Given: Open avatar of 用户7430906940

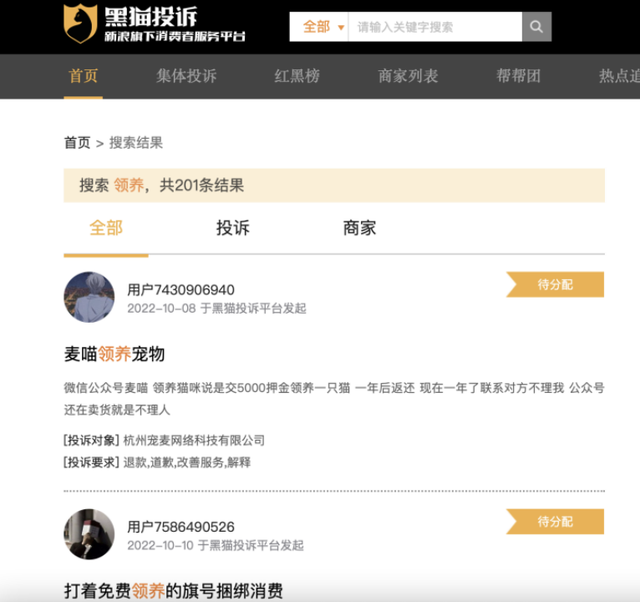Looking at the screenshot, I should click(89, 297).
